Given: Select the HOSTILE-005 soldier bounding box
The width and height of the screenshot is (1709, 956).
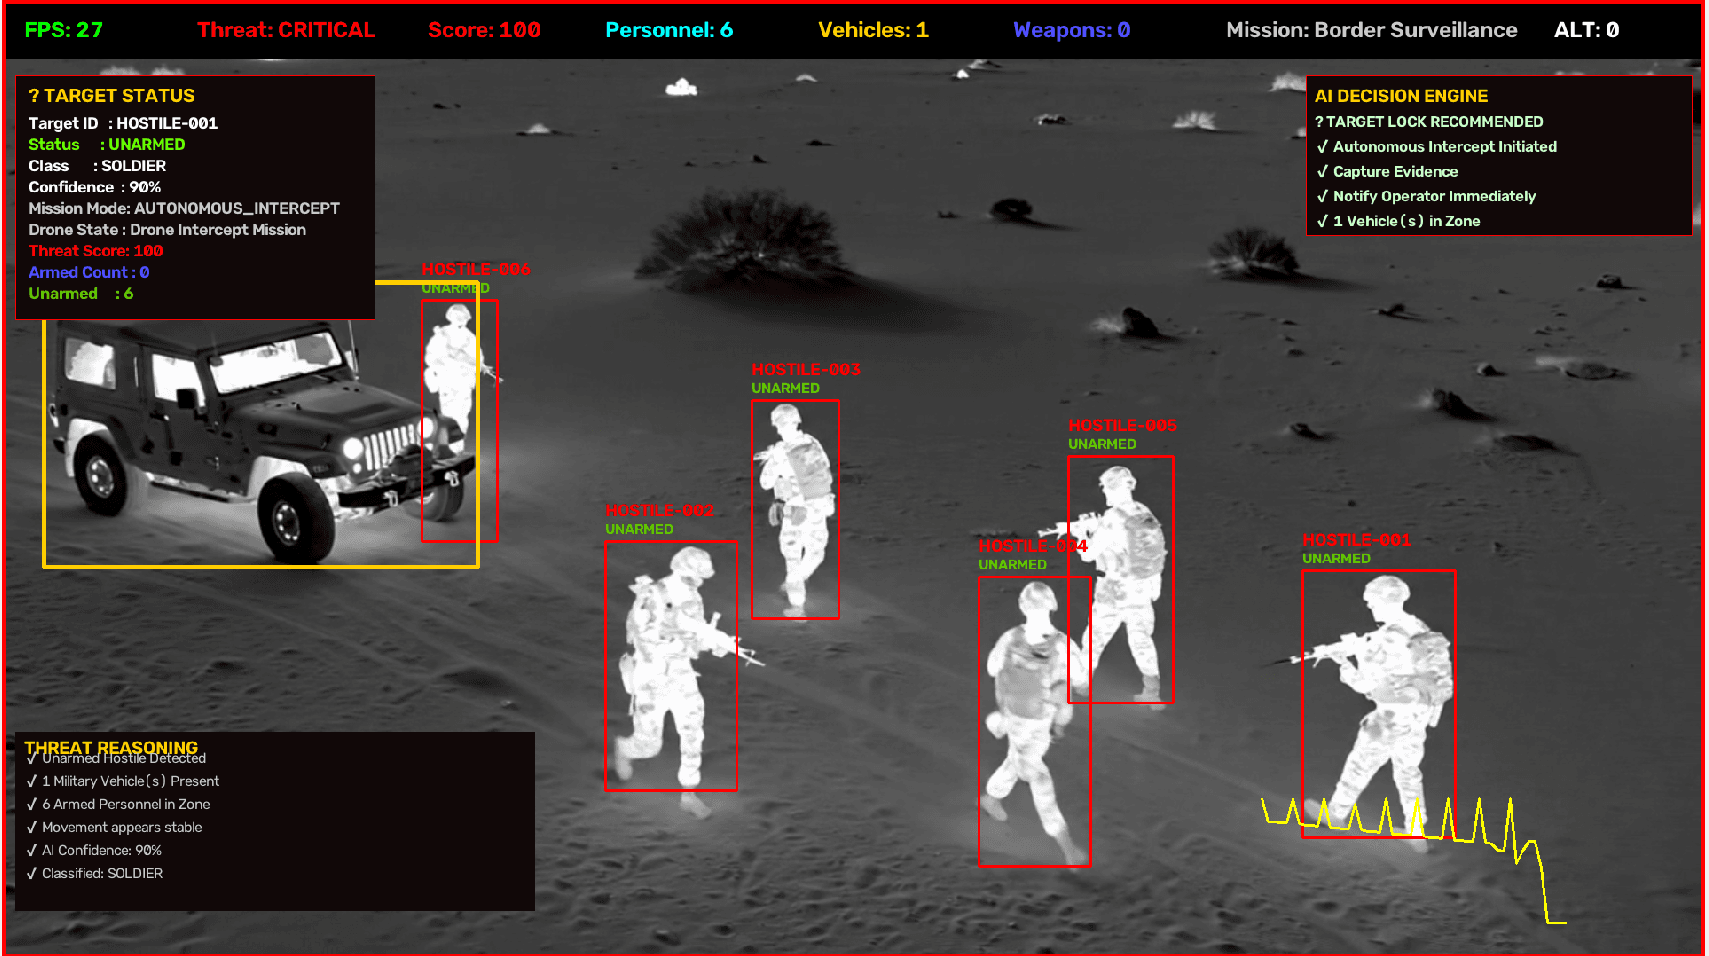Looking at the screenshot, I should click(1121, 580).
